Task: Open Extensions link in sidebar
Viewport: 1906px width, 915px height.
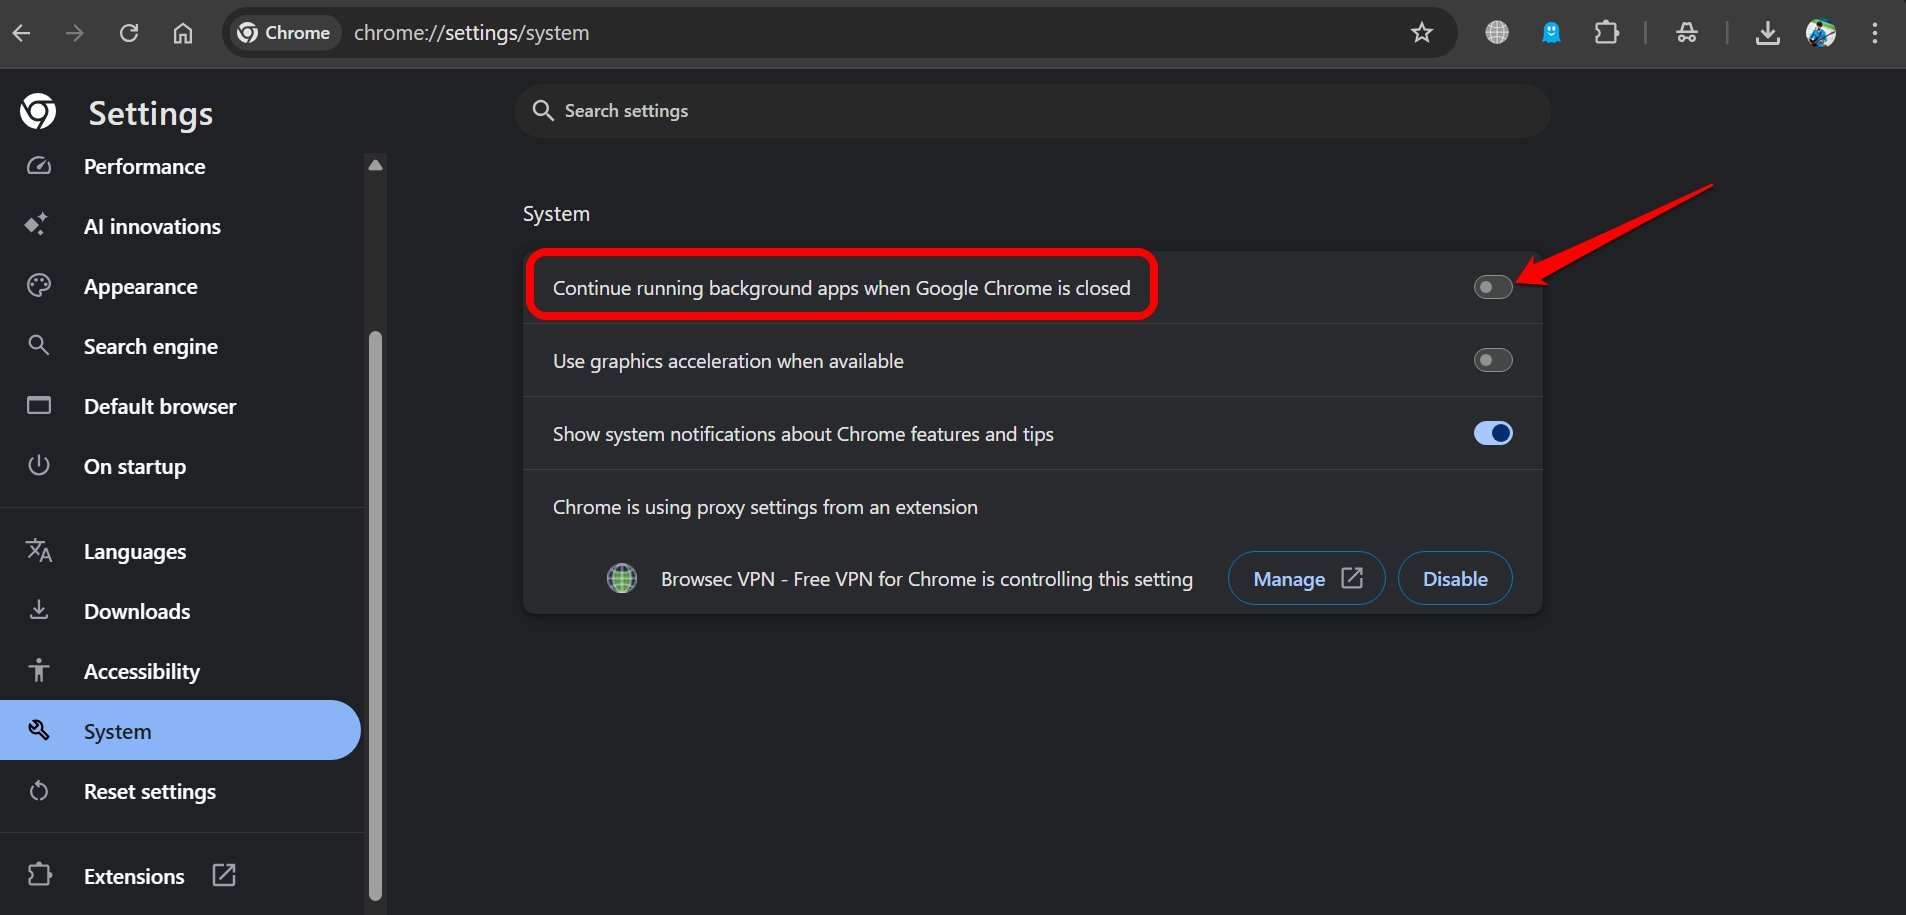Action: (134, 876)
